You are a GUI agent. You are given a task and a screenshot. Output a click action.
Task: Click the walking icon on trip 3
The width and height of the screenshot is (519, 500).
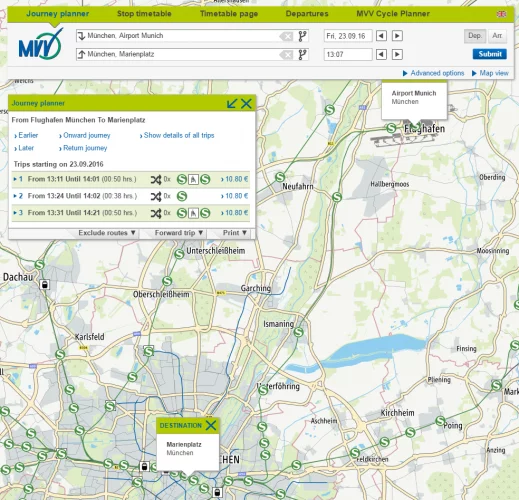click(193, 213)
